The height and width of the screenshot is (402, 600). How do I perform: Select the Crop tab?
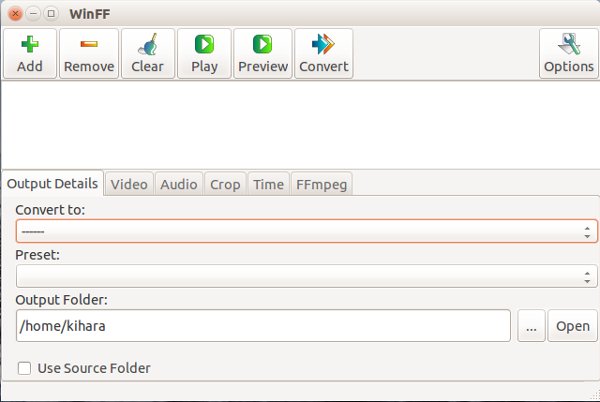(x=225, y=184)
